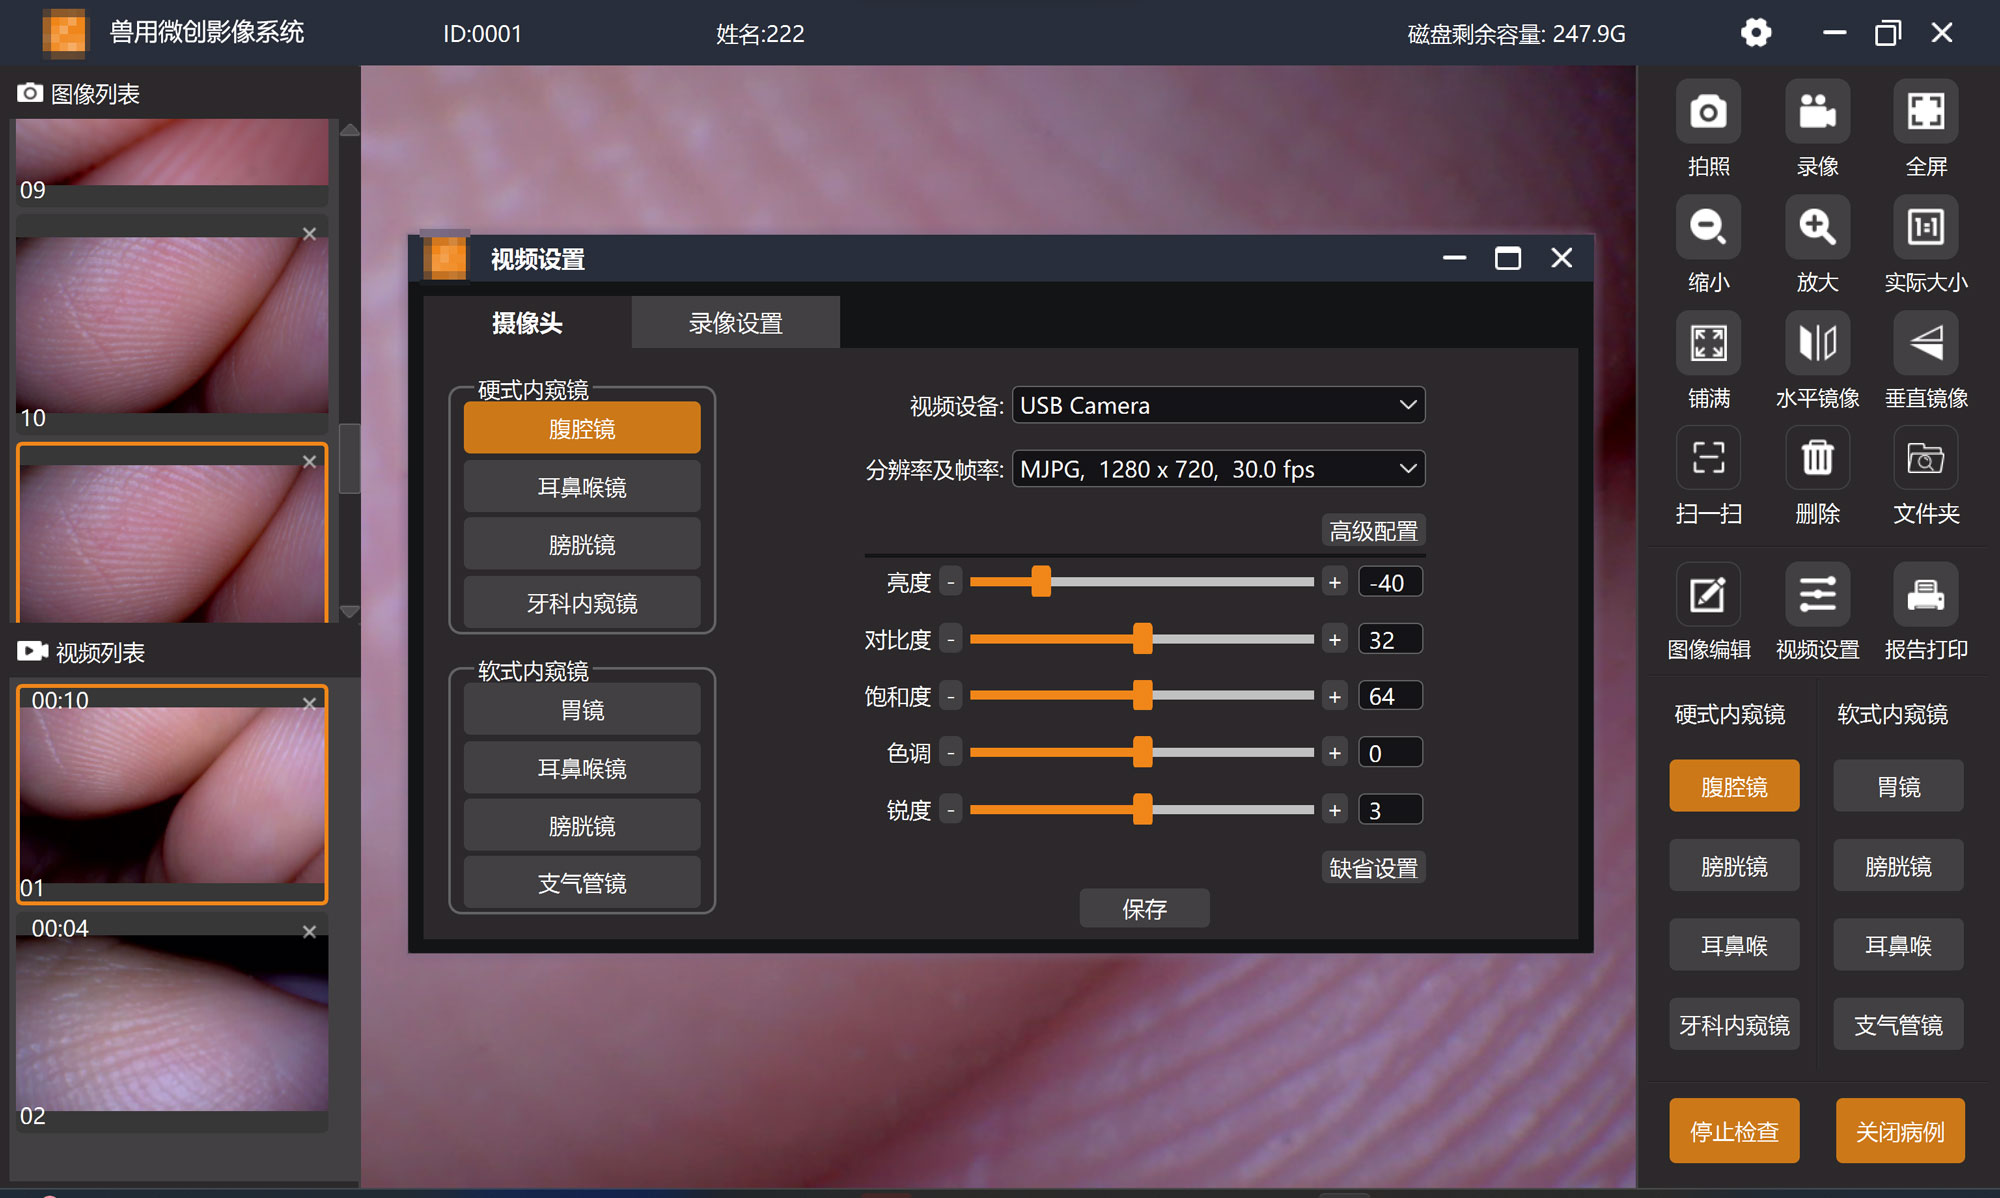Open 图像编辑 image editing tool
2000x1198 pixels.
(1708, 595)
